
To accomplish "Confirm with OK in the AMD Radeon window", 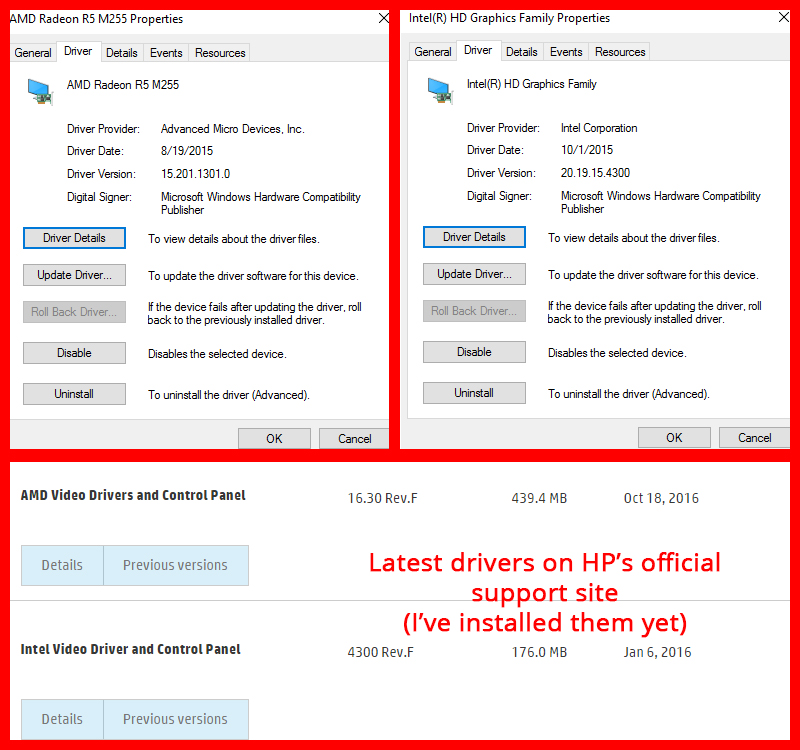I will (x=274, y=439).
